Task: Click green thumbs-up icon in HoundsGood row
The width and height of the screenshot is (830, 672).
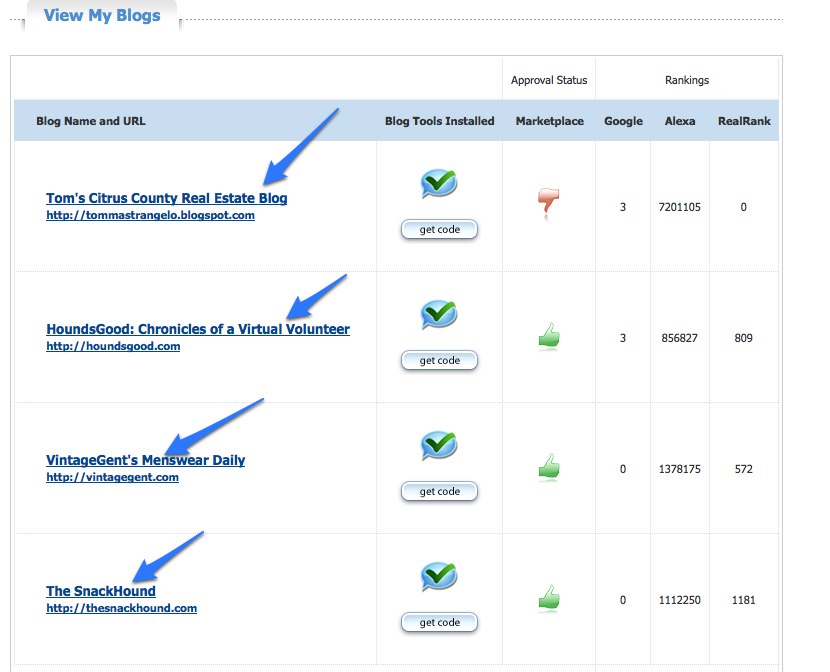Action: (549, 335)
